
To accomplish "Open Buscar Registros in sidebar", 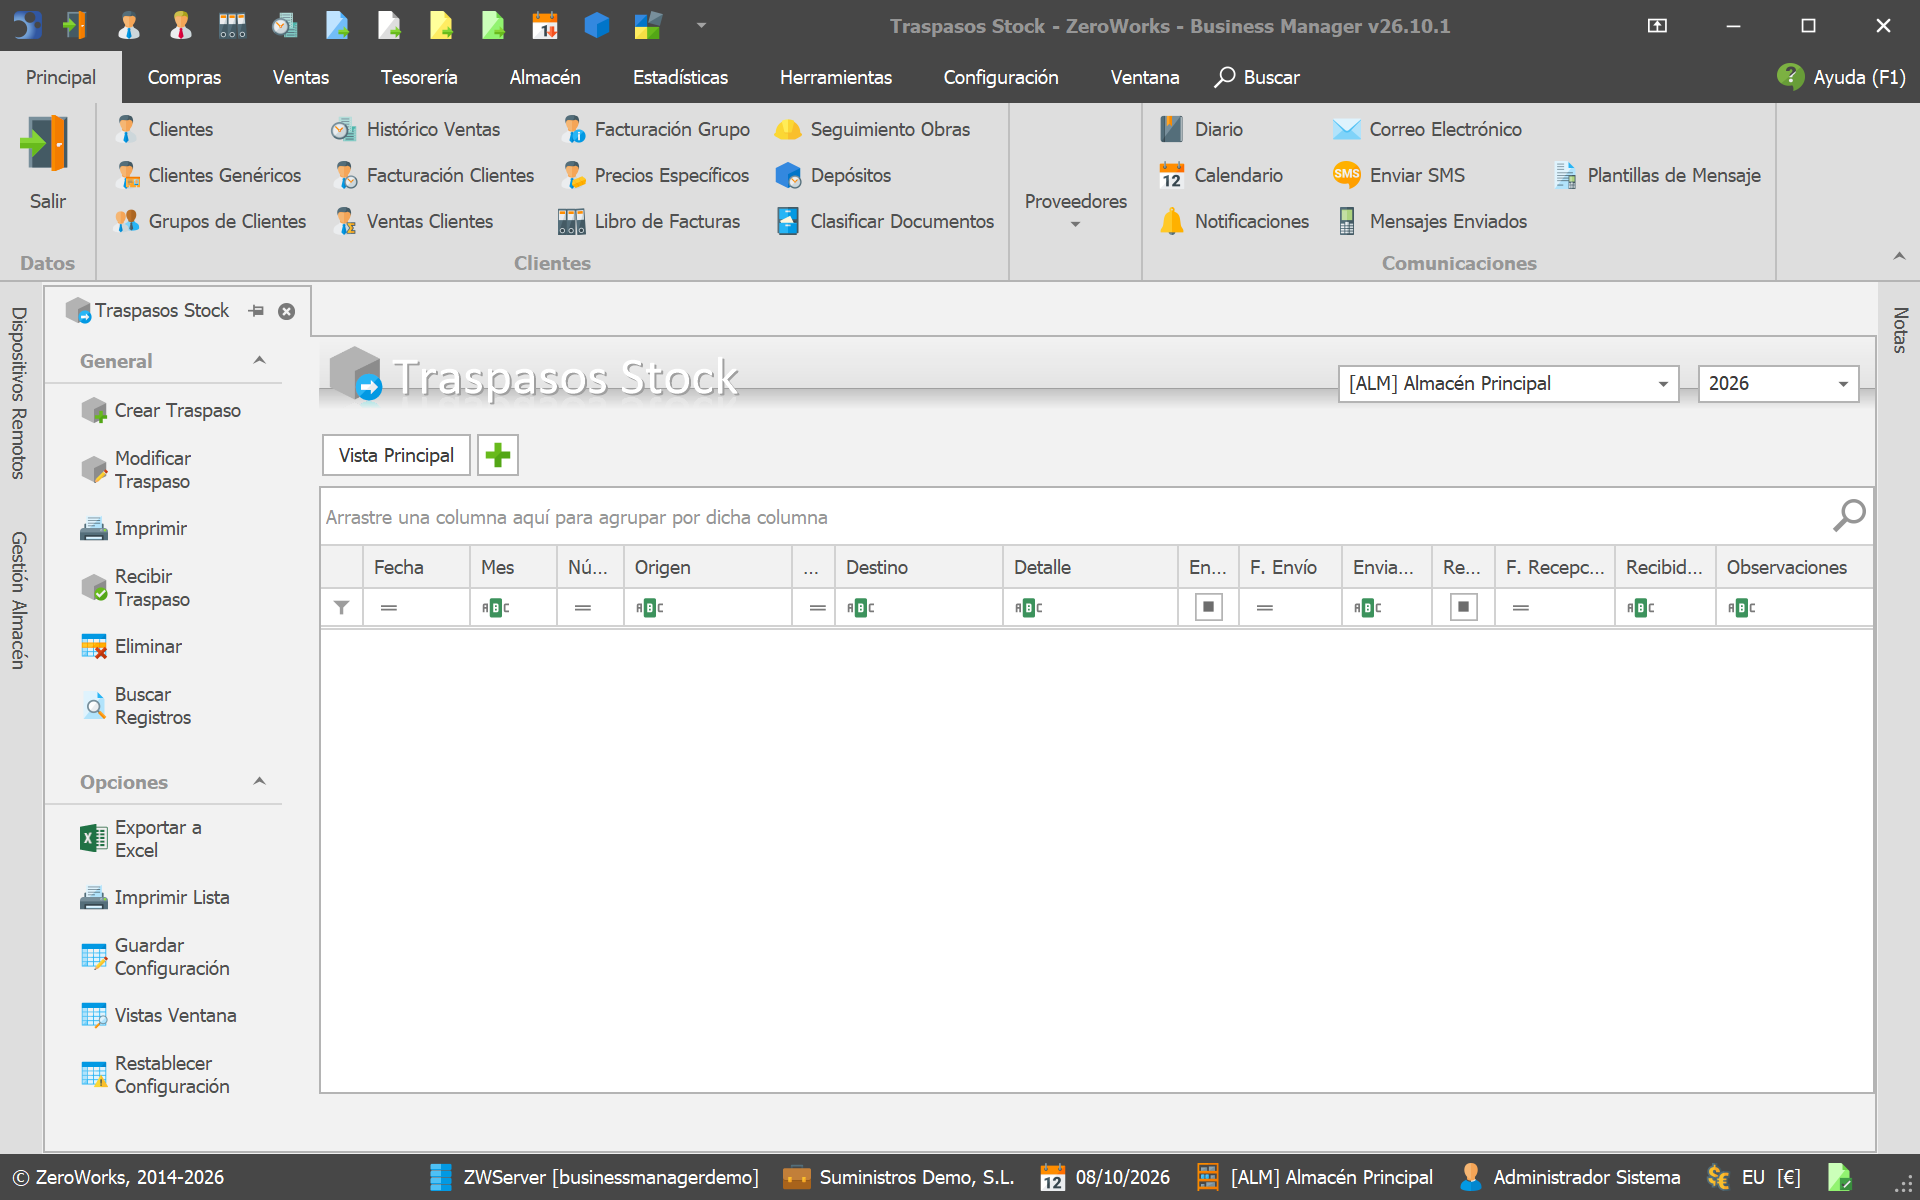I will pos(136,706).
